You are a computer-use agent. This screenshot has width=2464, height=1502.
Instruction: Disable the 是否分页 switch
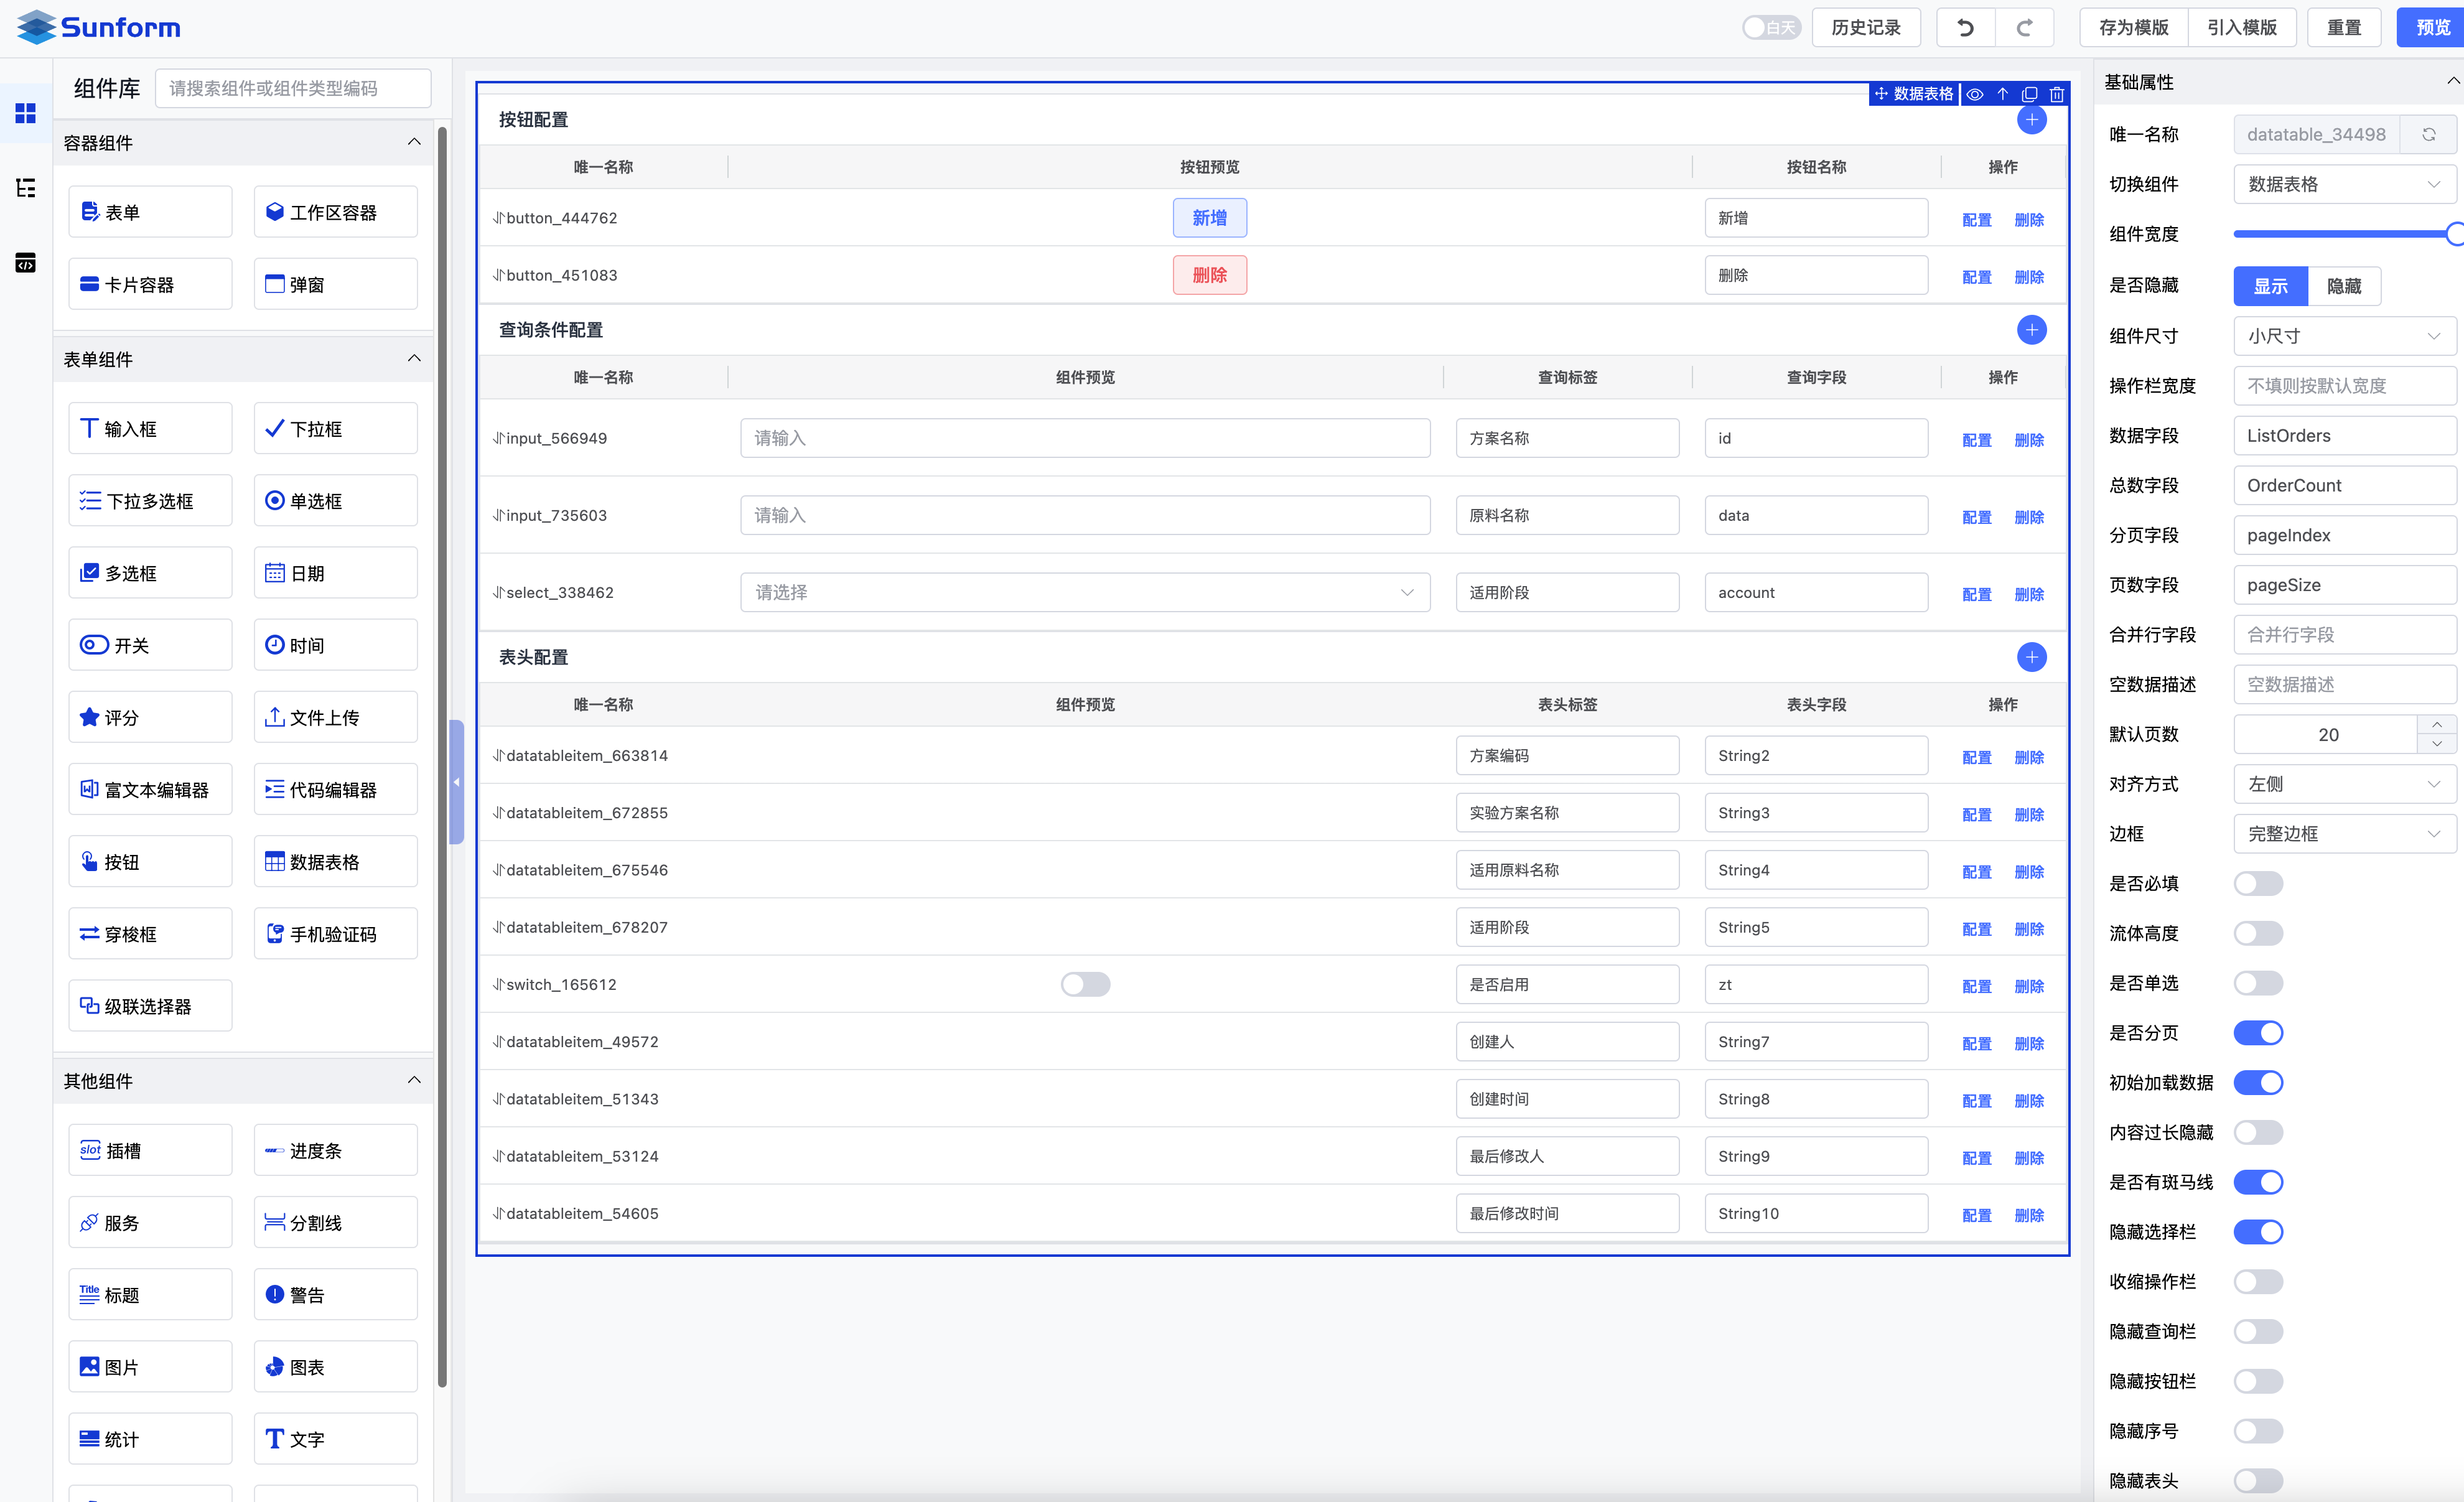coord(2258,1033)
